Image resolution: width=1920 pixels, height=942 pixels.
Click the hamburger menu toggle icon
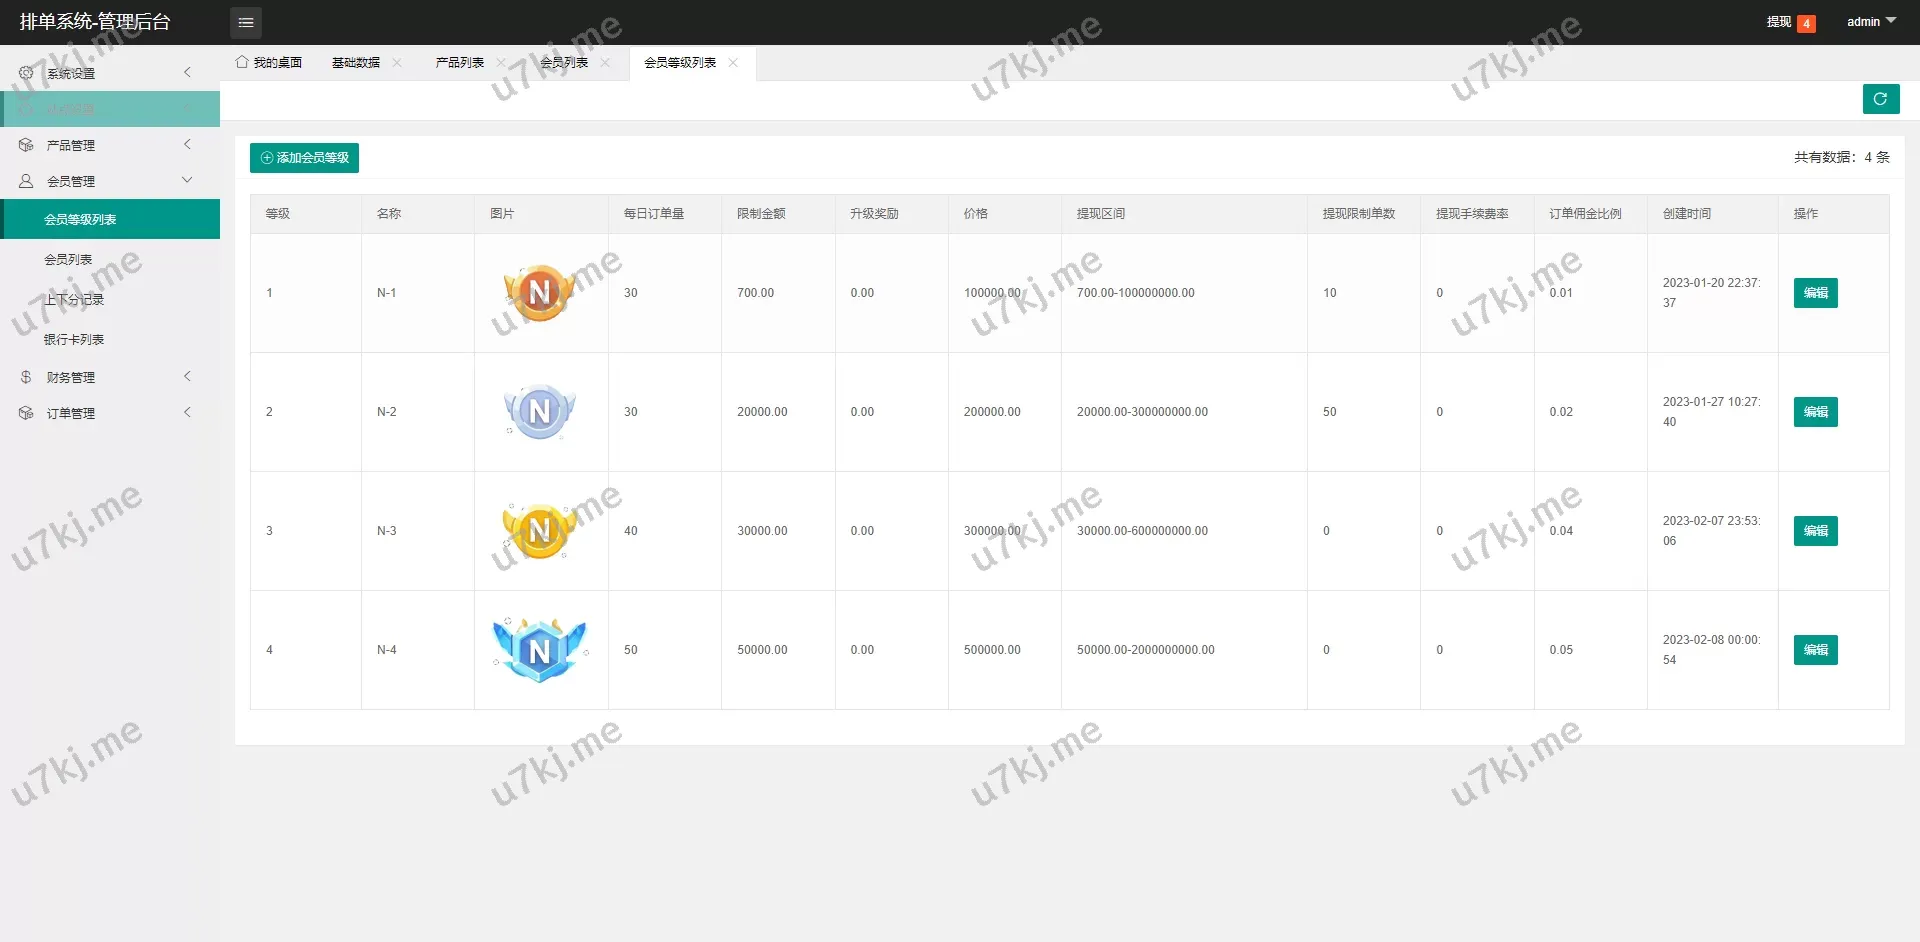coord(245,22)
